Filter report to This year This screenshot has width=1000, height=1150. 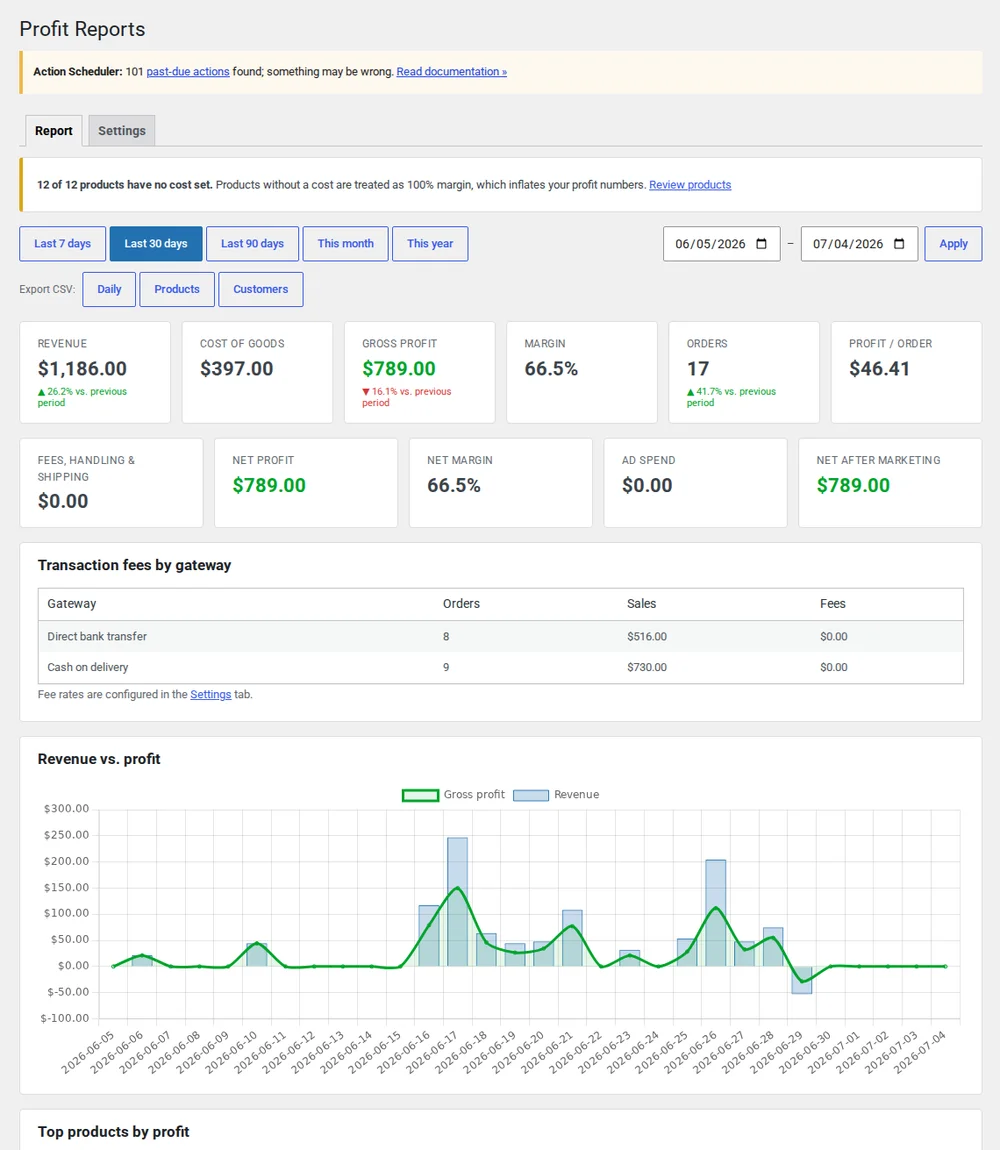pos(430,243)
